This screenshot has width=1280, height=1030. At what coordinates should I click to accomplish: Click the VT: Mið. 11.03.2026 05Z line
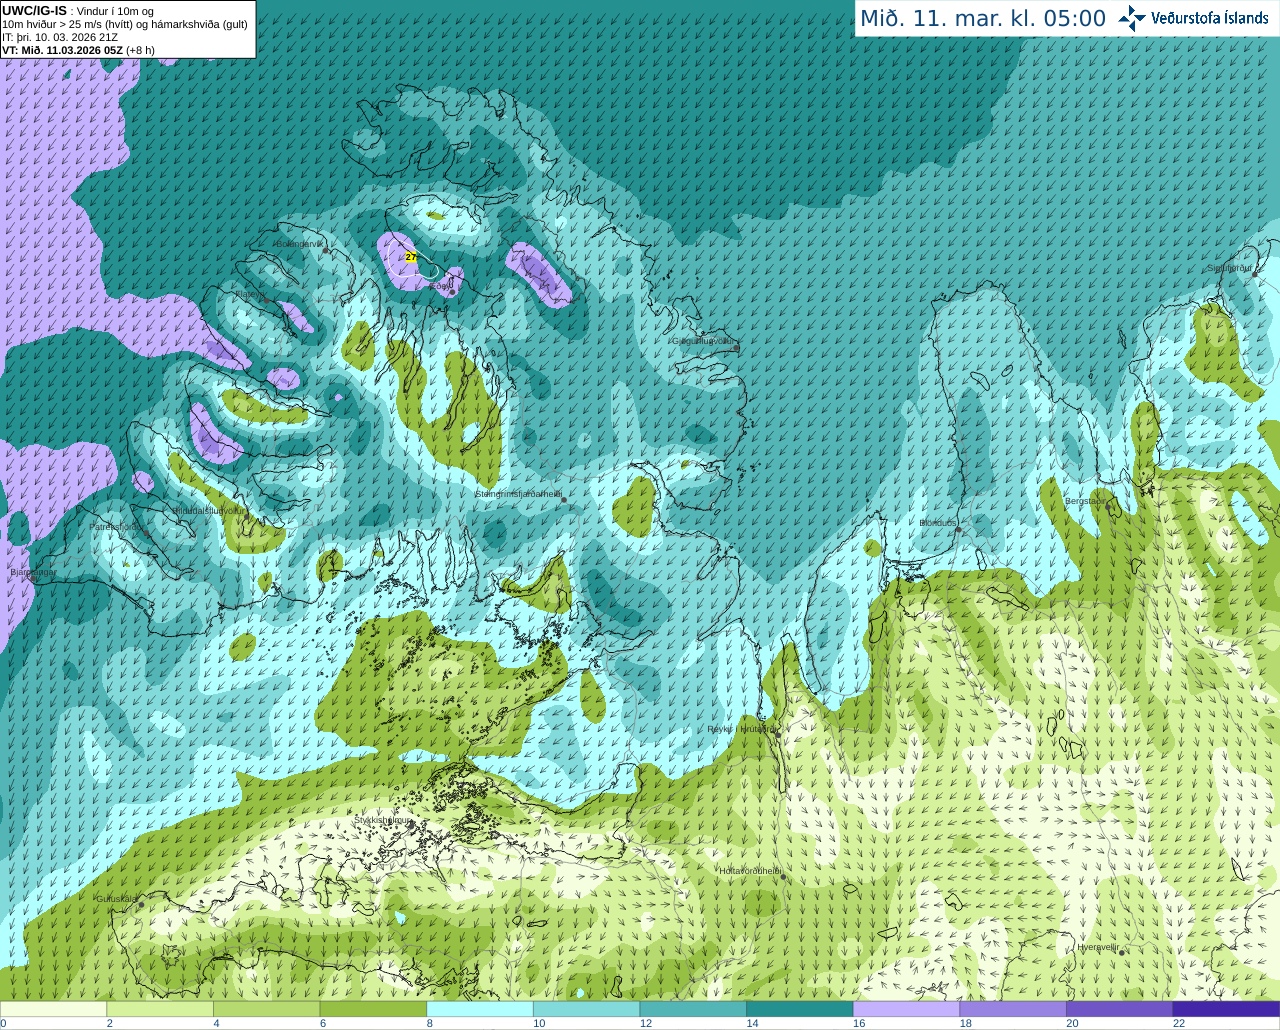click(x=78, y=50)
